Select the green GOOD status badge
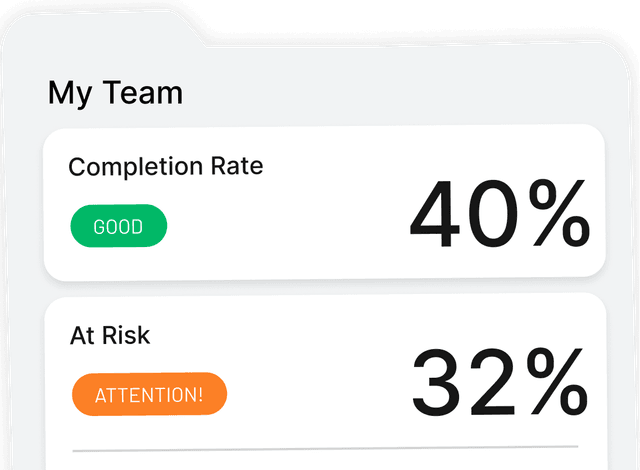This screenshot has height=470, width=640. (118, 227)
